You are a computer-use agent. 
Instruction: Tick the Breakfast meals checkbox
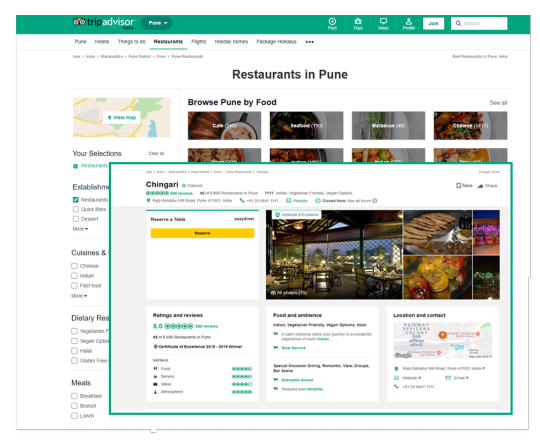(74, 396)
